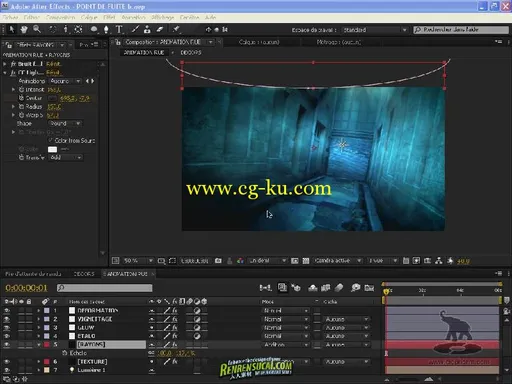The height and width of the screenshot is (384, 512).
Task: Select the Selection arrow tool
Action: 12,29
